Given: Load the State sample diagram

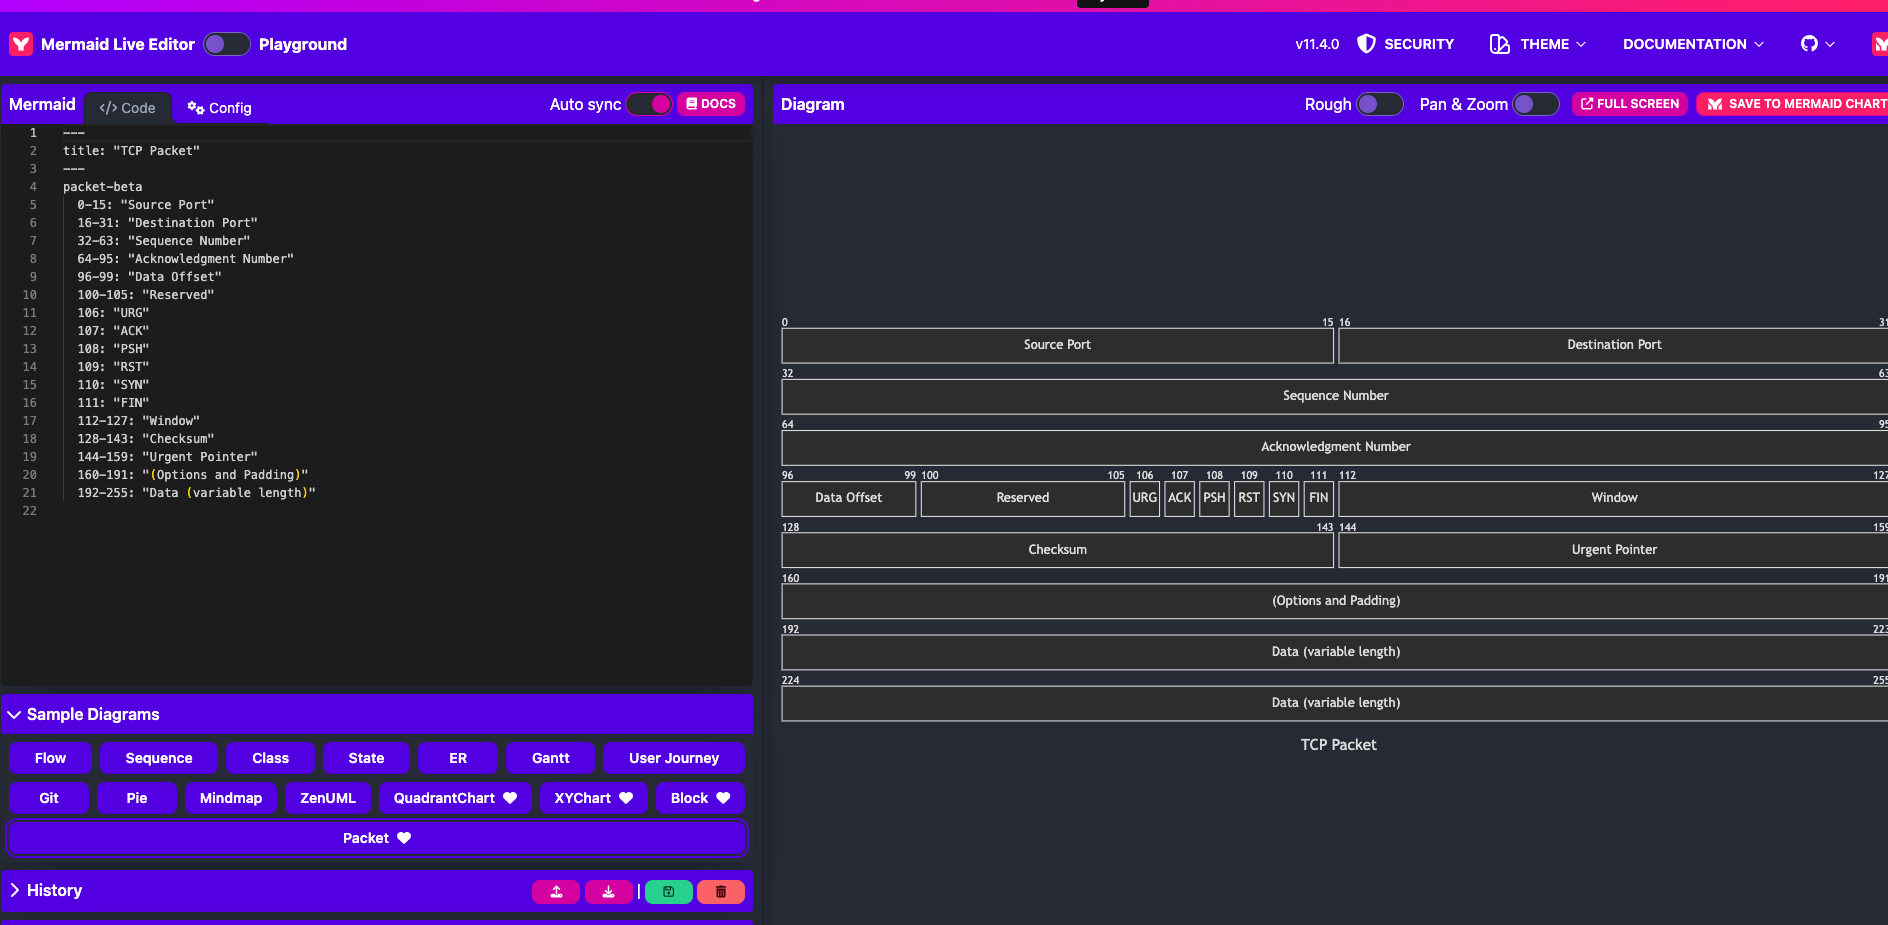Looking at the screenshot, I should tap(366, 758).
